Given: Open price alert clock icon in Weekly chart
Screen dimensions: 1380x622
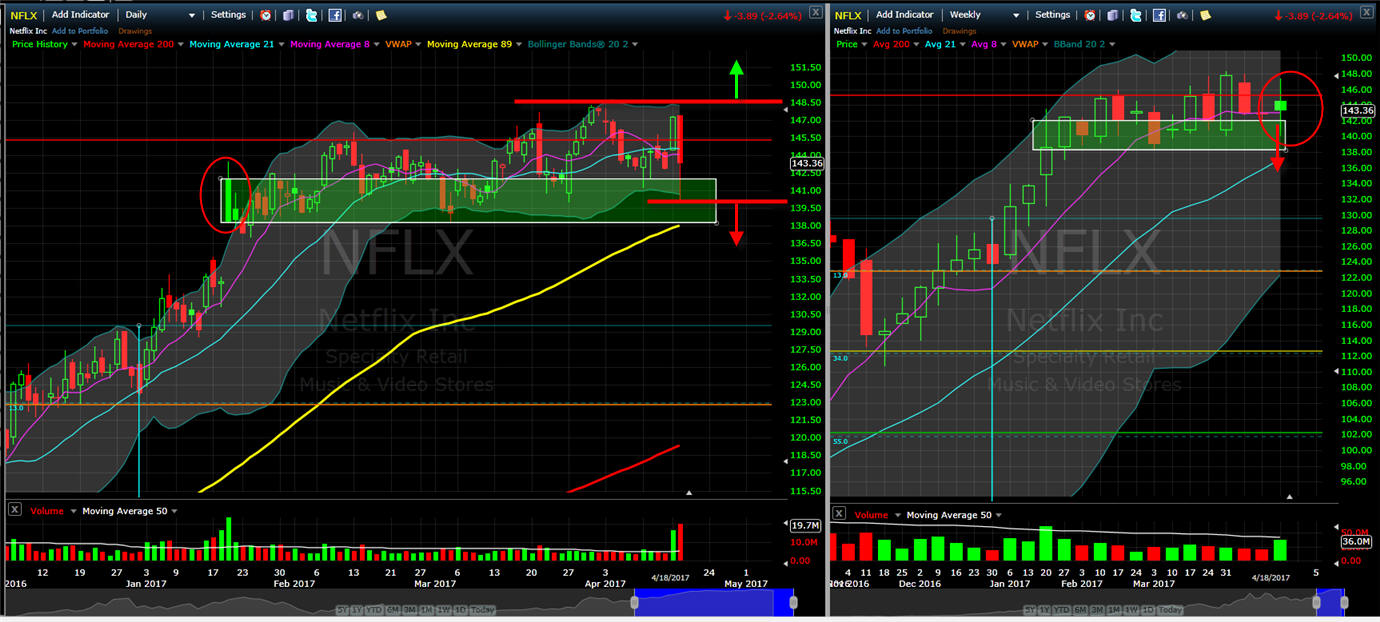Looking at the screenshot, I should tap(1090, 15).
